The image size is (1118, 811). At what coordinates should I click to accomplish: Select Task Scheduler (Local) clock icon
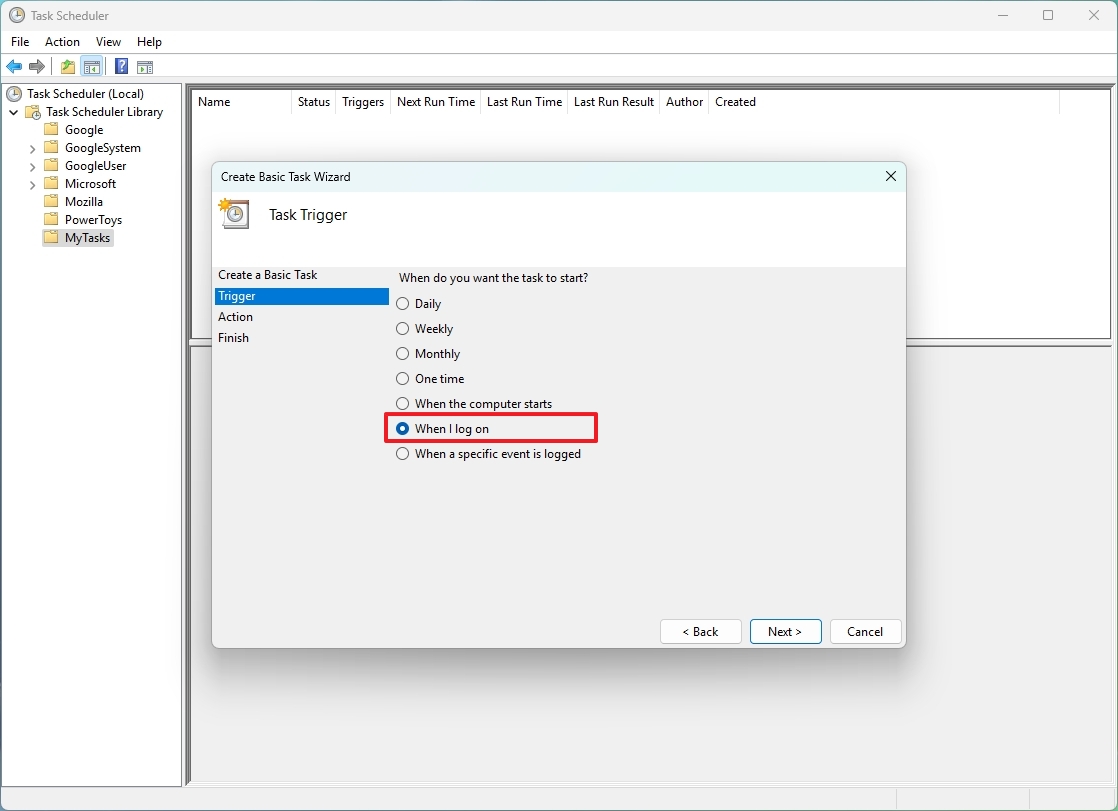(14, 93)
